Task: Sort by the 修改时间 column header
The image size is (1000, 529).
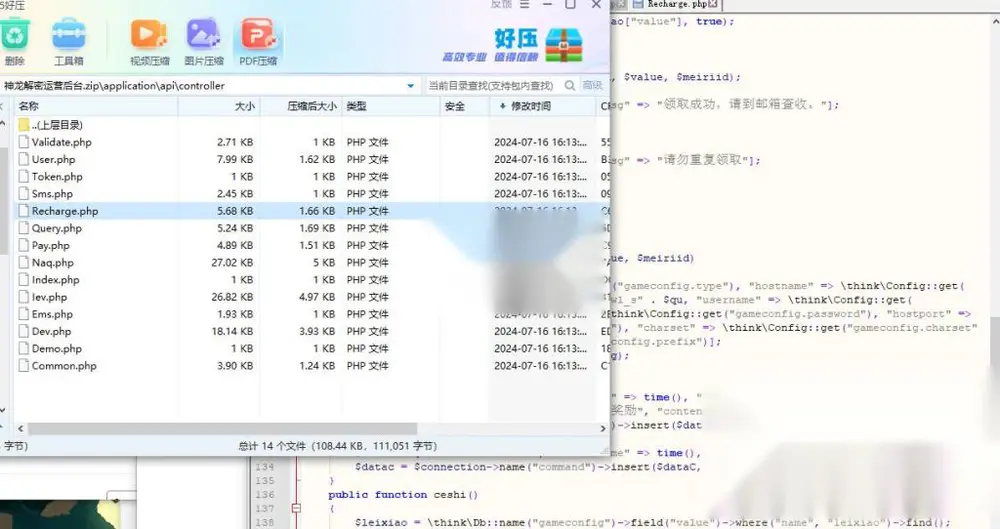Action: click(543, 106)
